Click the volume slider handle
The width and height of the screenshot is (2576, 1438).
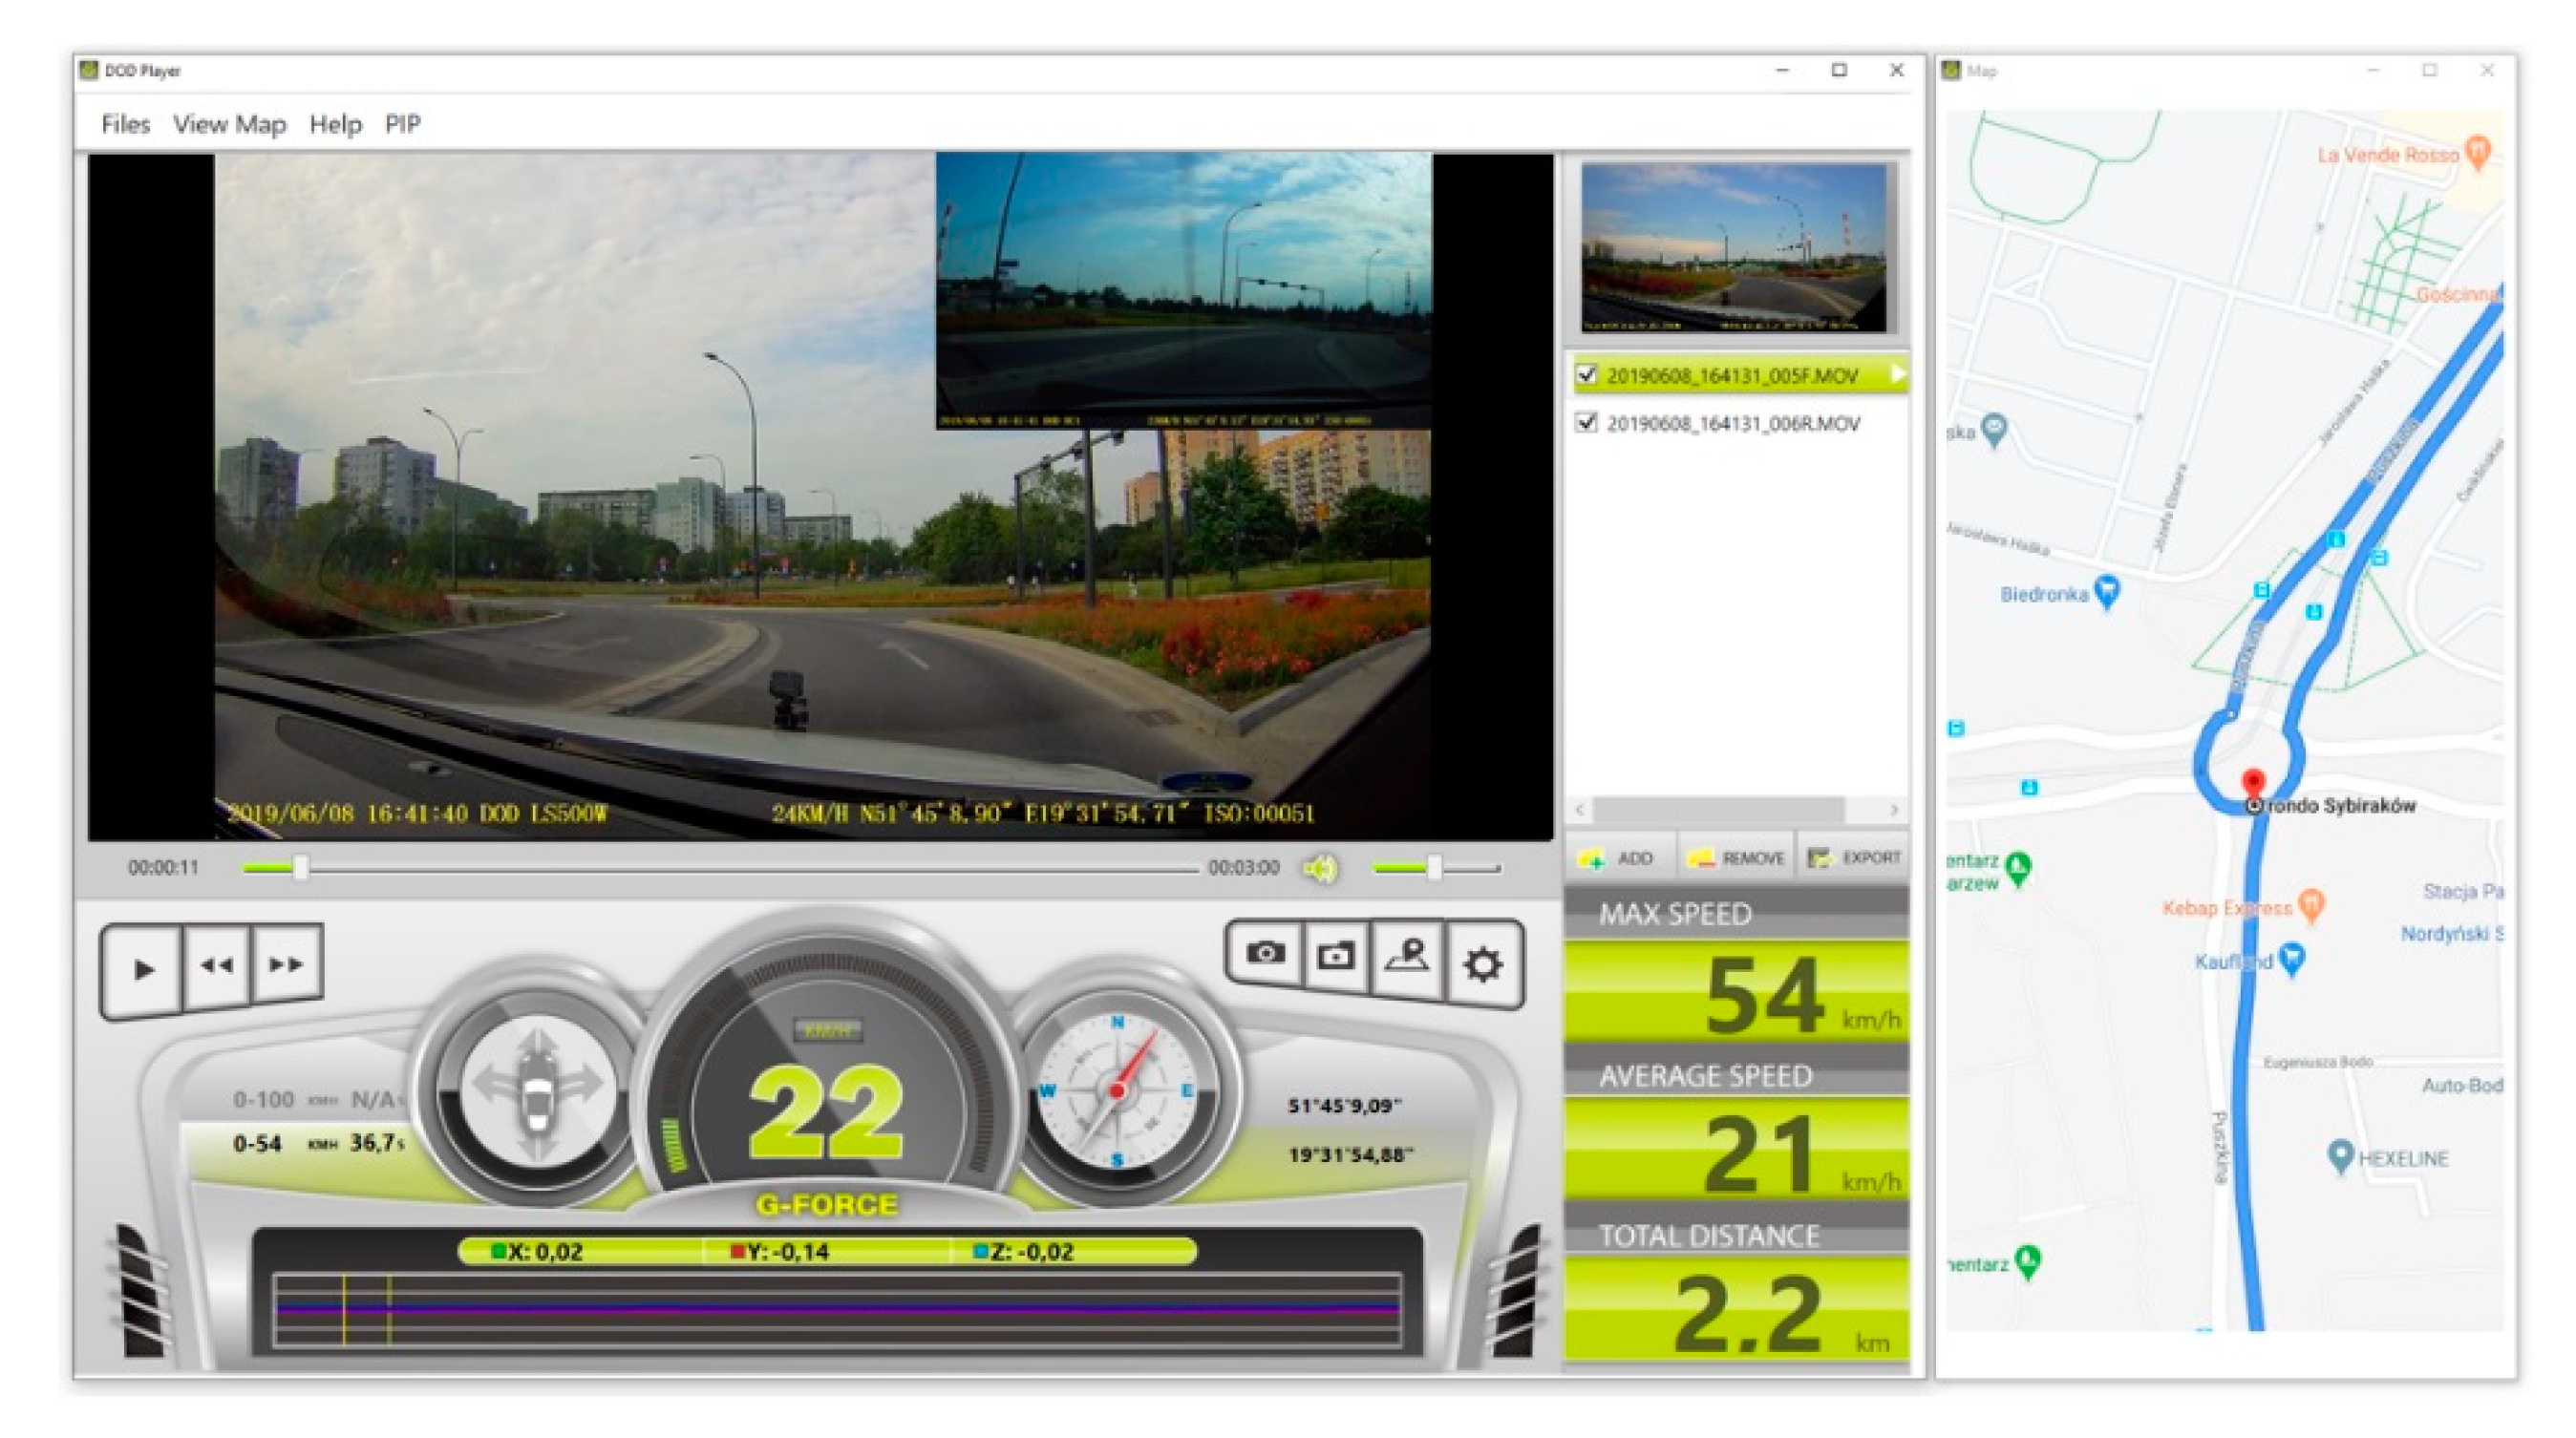(1434, 868)
